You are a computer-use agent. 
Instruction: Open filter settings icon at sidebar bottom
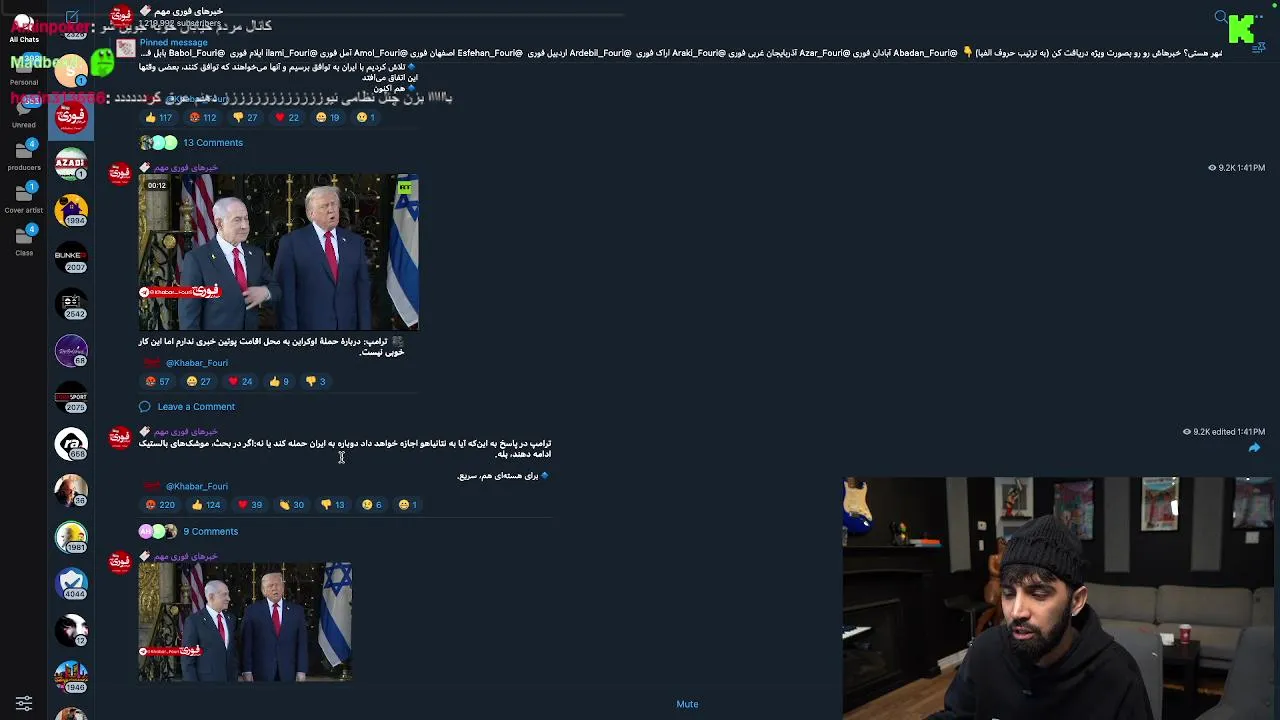(24, 703)
